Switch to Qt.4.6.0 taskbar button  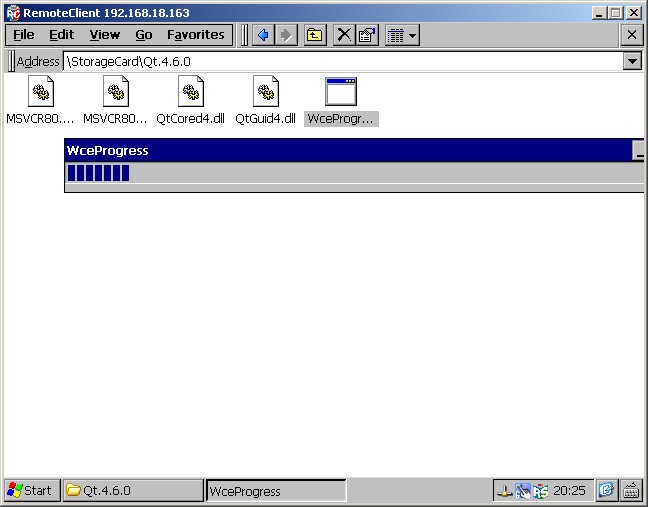click(133, 490)
